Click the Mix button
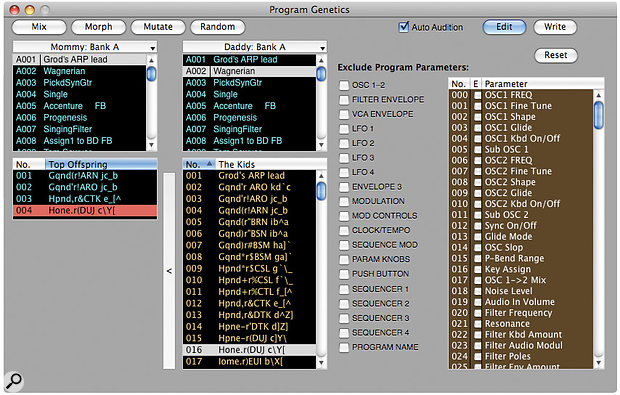The height and width of the screenshot is (395, 620). [x=39, y=27]
